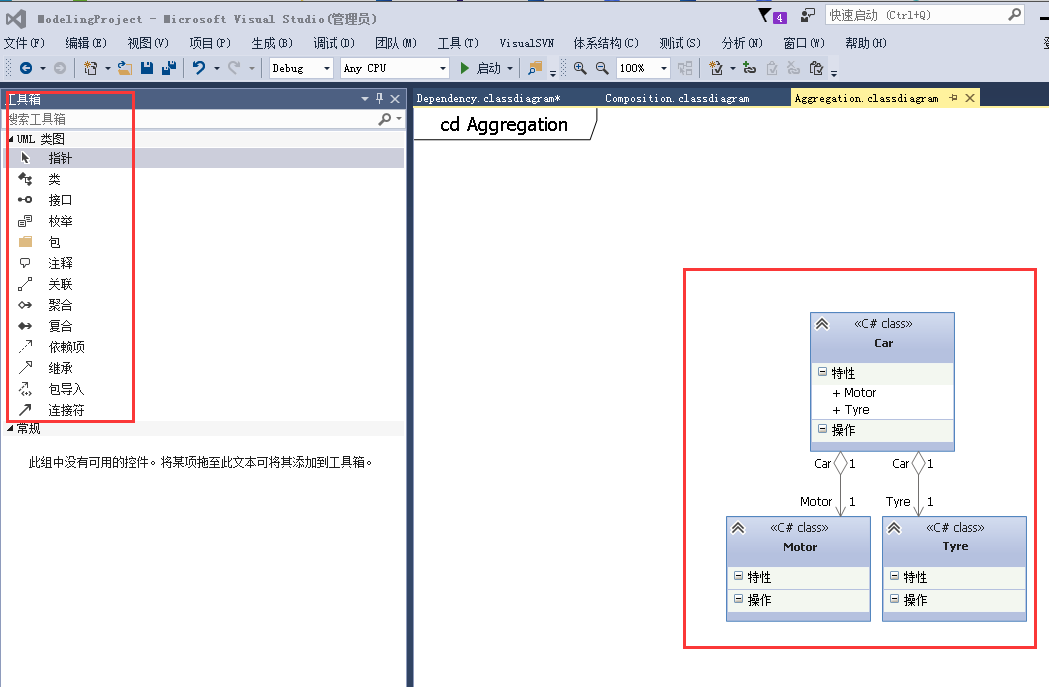Open the toolbox window position dropdown arrow
Screen dimensions: 1049x687
click(365, 99)
